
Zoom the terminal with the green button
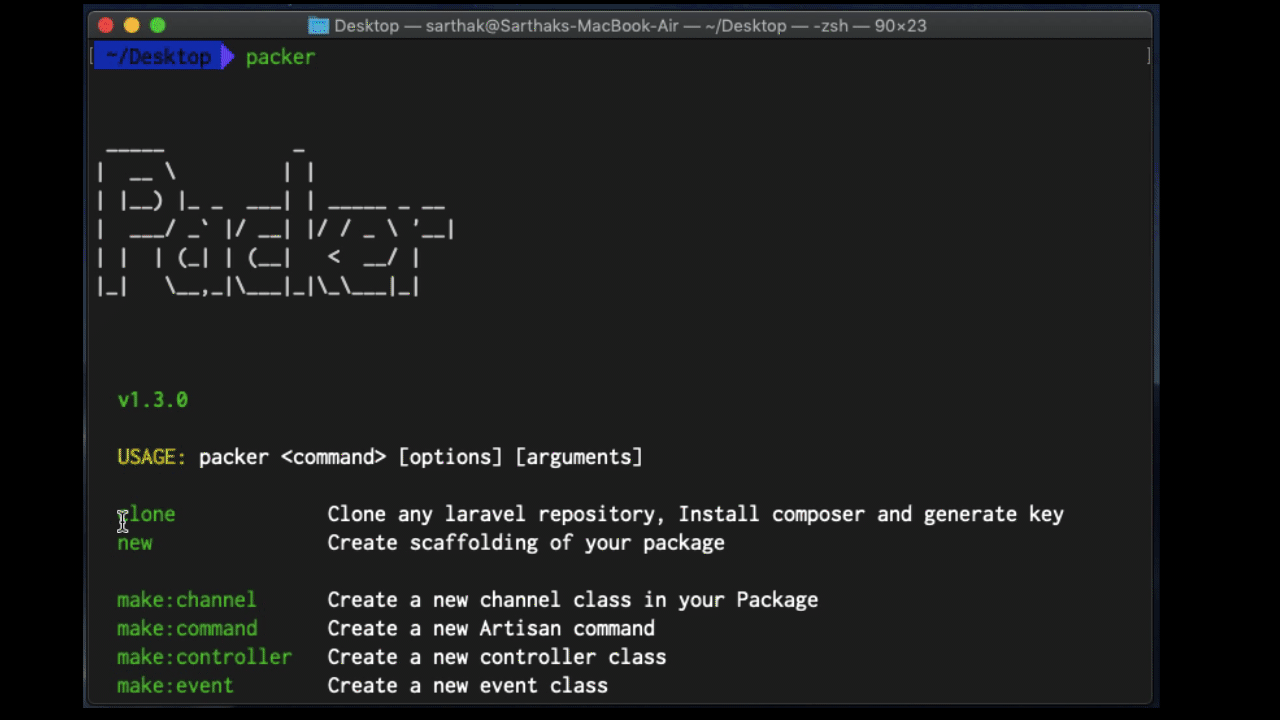click(157, 25)
